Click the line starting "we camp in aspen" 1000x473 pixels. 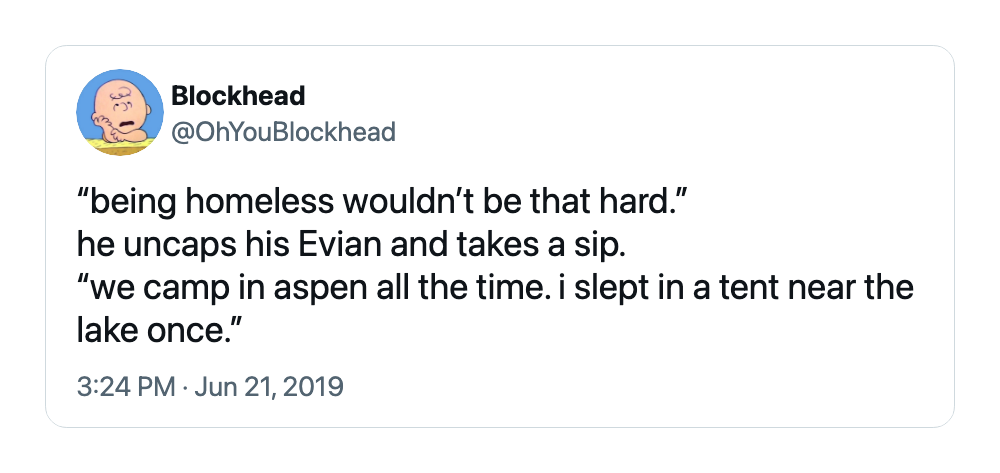(x=496, y=287)
